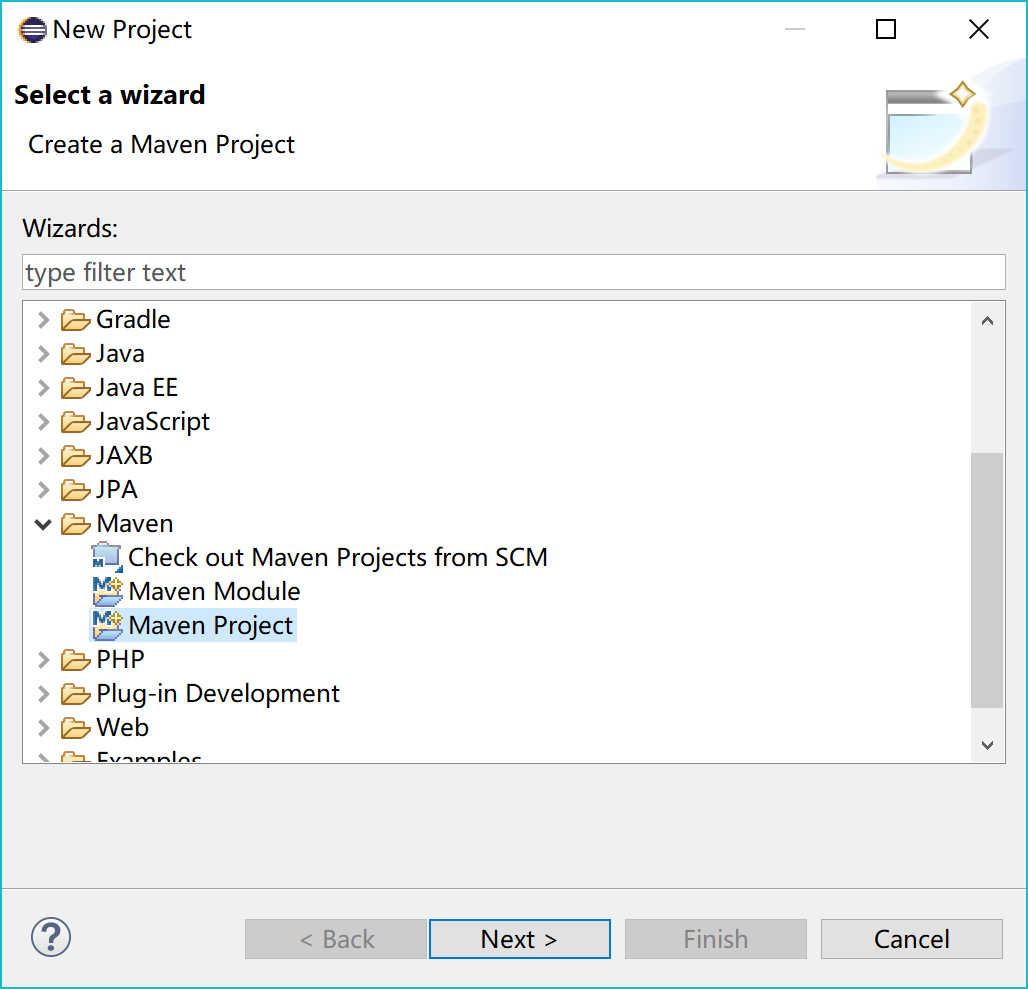Click the Check out Maven Projects SCM icon

(x=107, y=557)
